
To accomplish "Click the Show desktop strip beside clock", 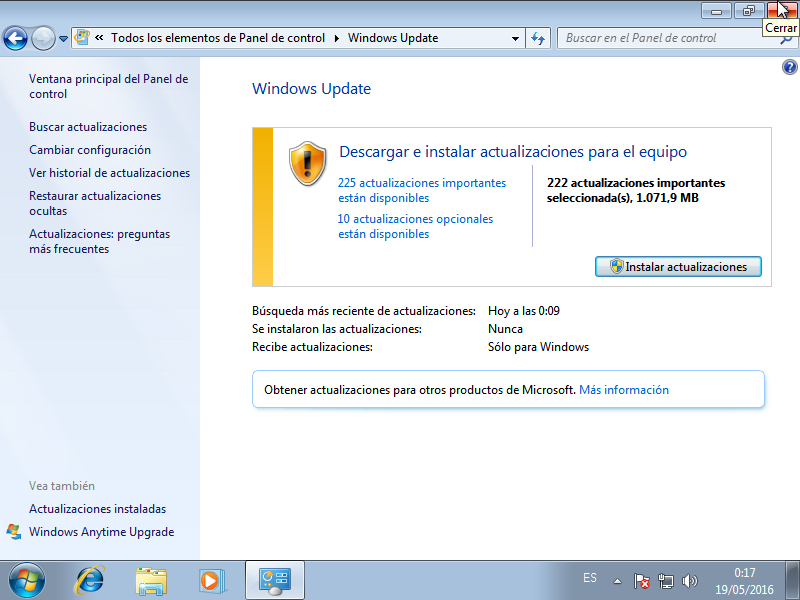I will 792,580.
